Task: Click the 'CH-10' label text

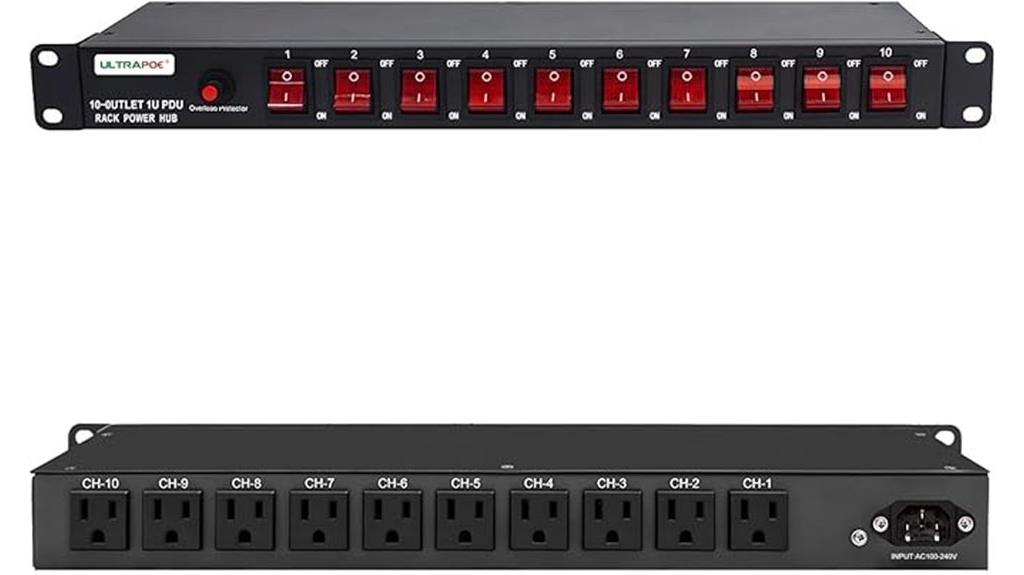Action: (x=101, y=484)
